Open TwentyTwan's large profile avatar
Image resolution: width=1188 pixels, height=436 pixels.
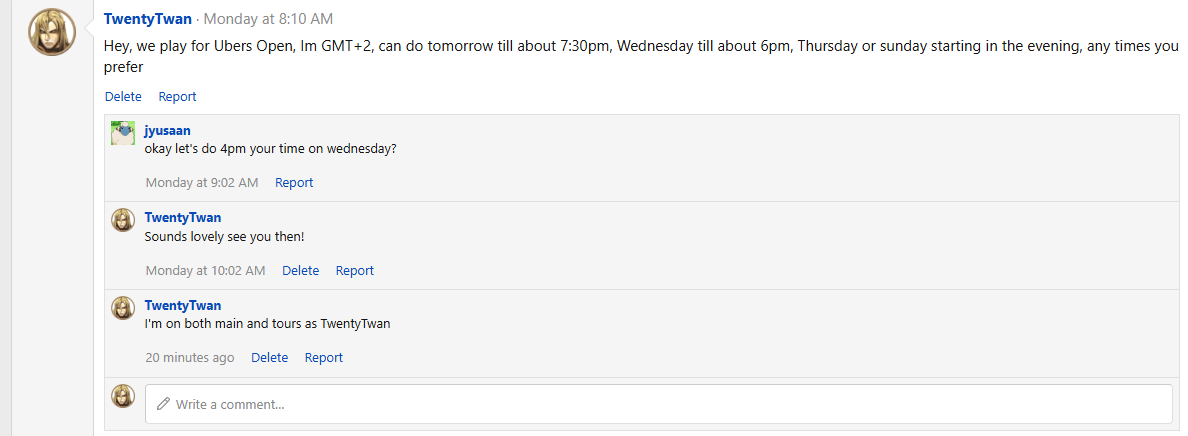pyautogui.click(x=52, y=32)
